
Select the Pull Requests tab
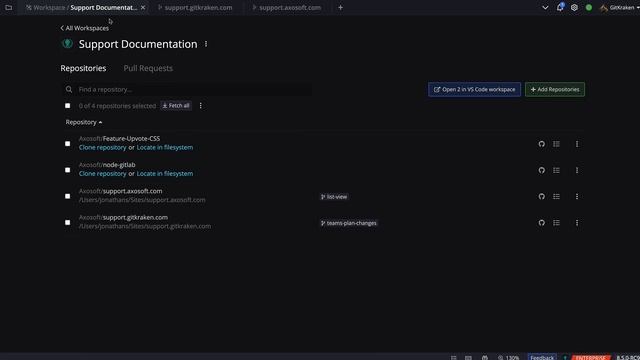coord(148,68)
